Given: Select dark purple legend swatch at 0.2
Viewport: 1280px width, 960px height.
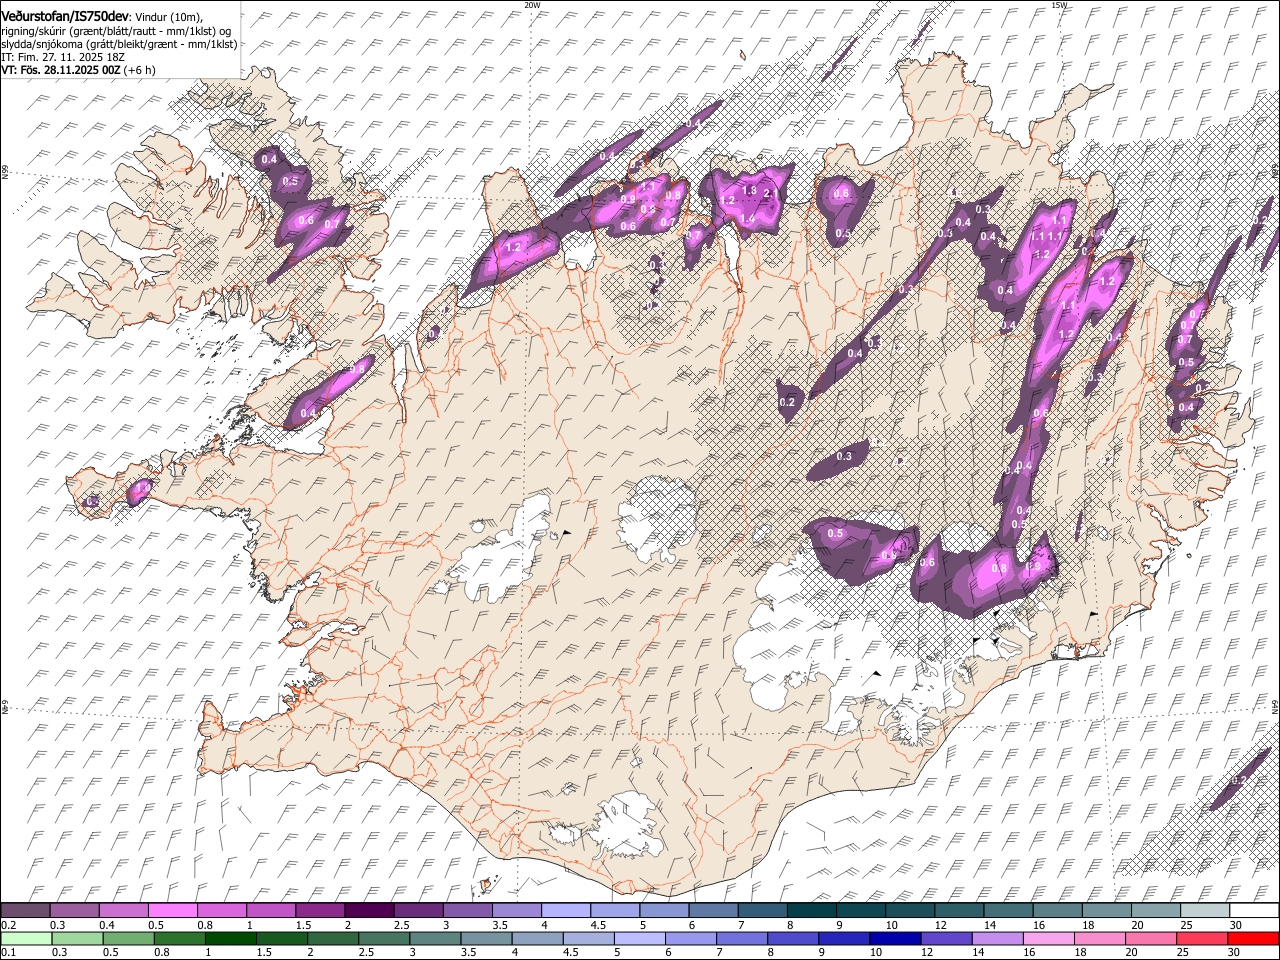Looking at the screenshot, I should [25, 911].
